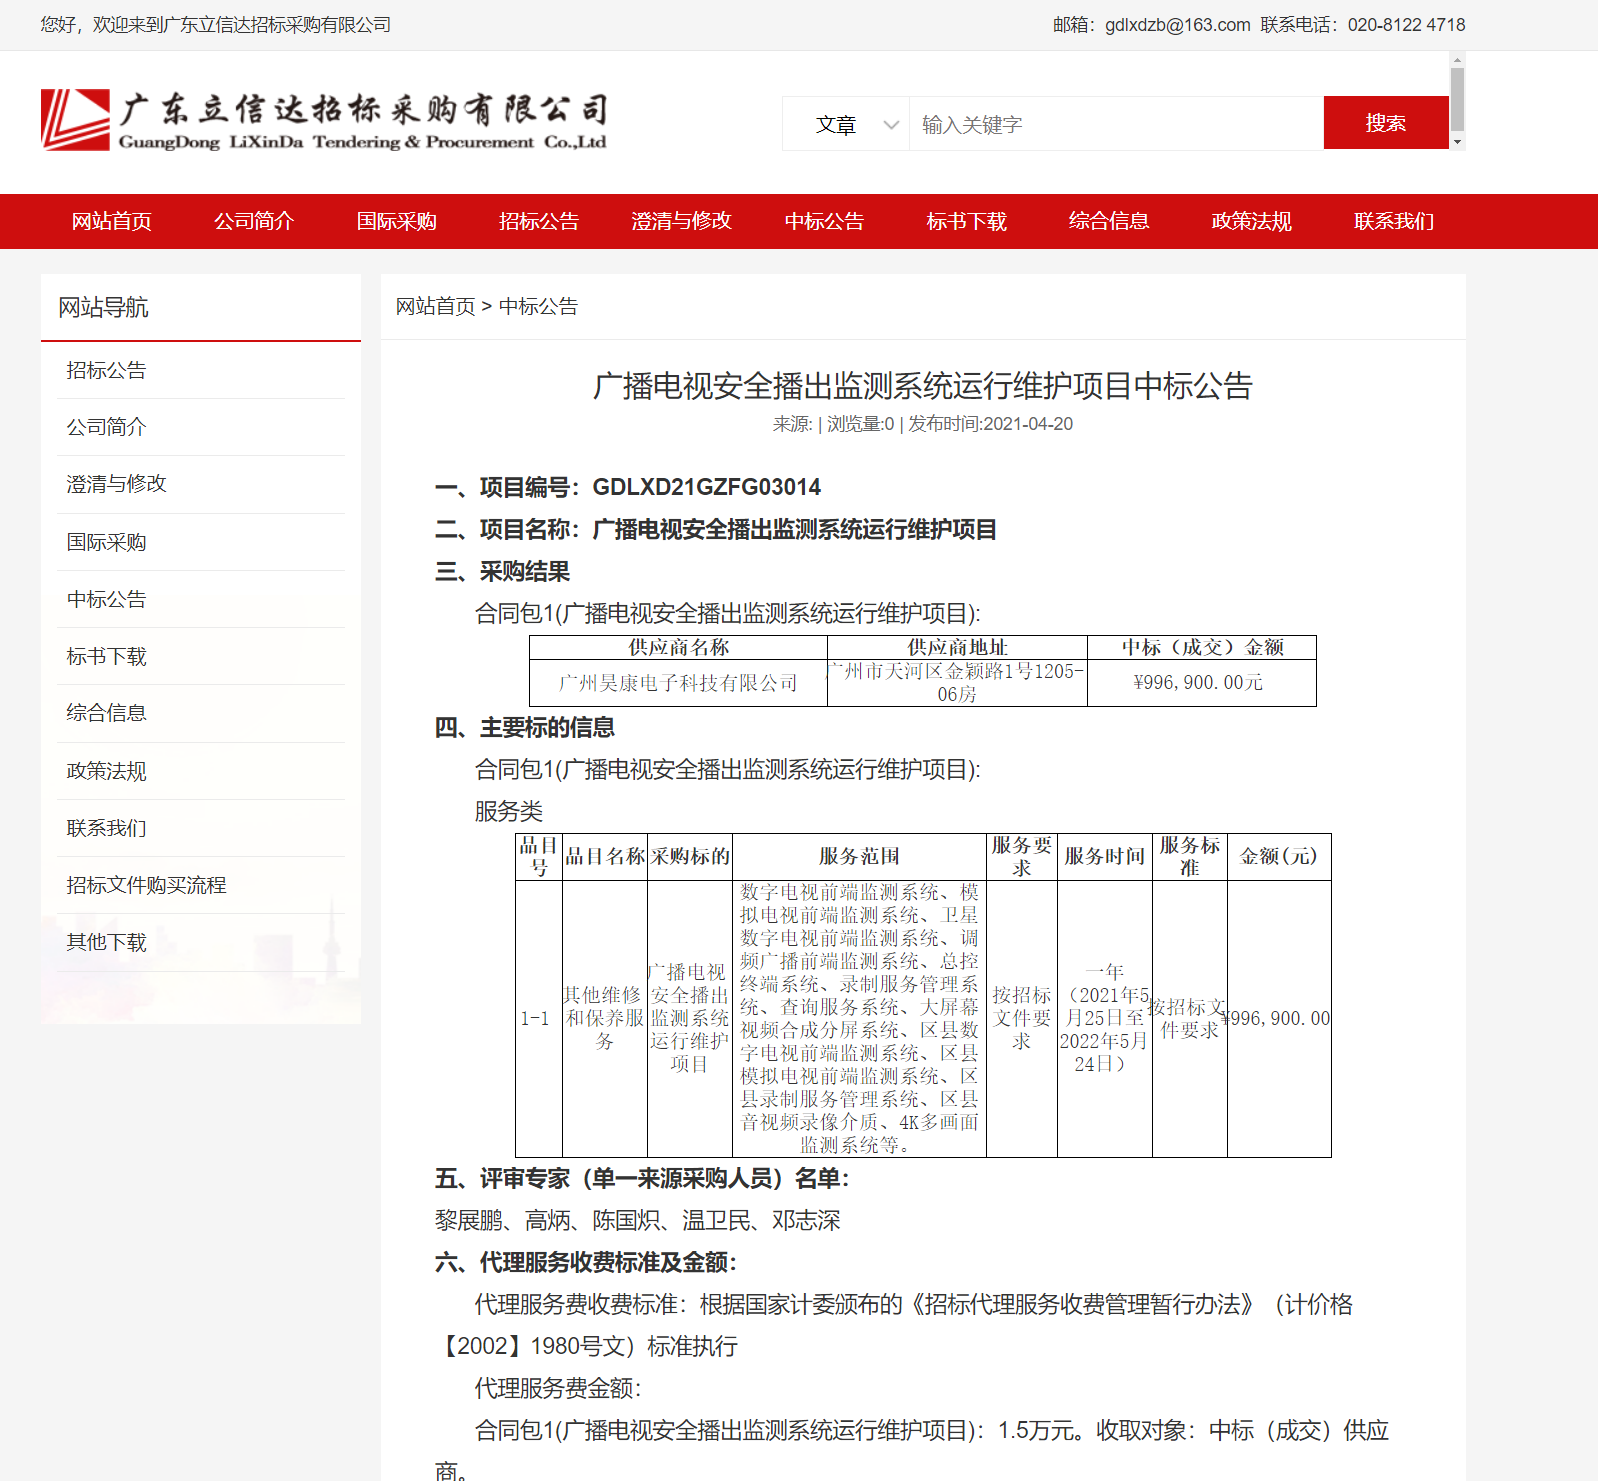Click the 中标公告 breadcrumb link
The width and height of the screenshot is (1598, 1481).
click(538, 306)
